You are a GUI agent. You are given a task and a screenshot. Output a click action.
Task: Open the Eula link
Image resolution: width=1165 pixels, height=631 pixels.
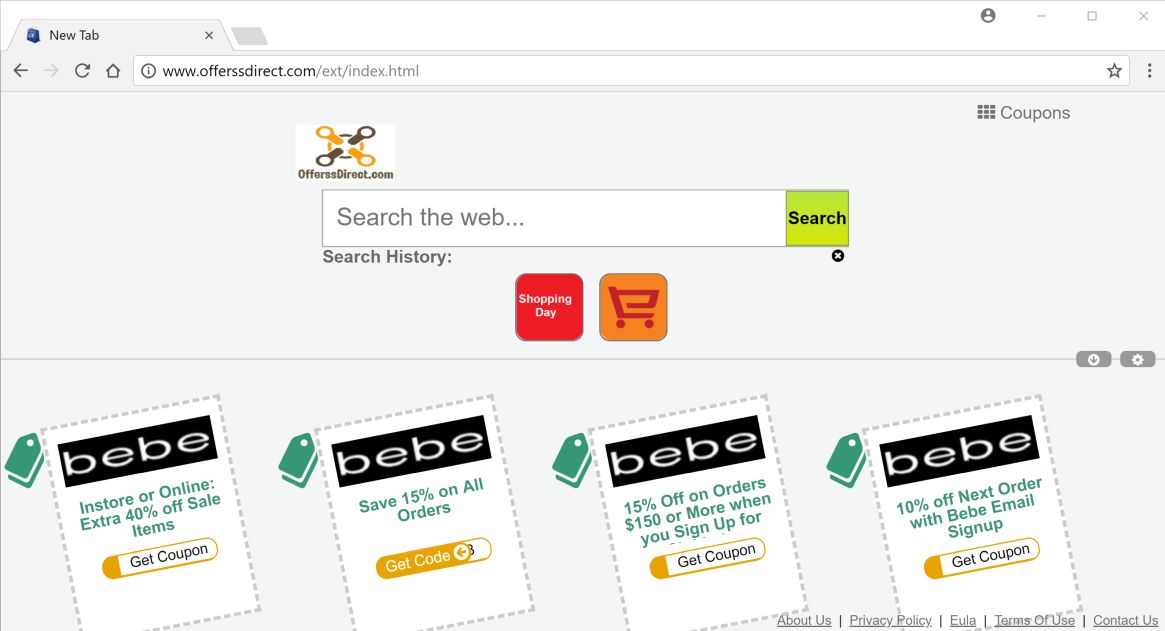[x=963, y=620]
